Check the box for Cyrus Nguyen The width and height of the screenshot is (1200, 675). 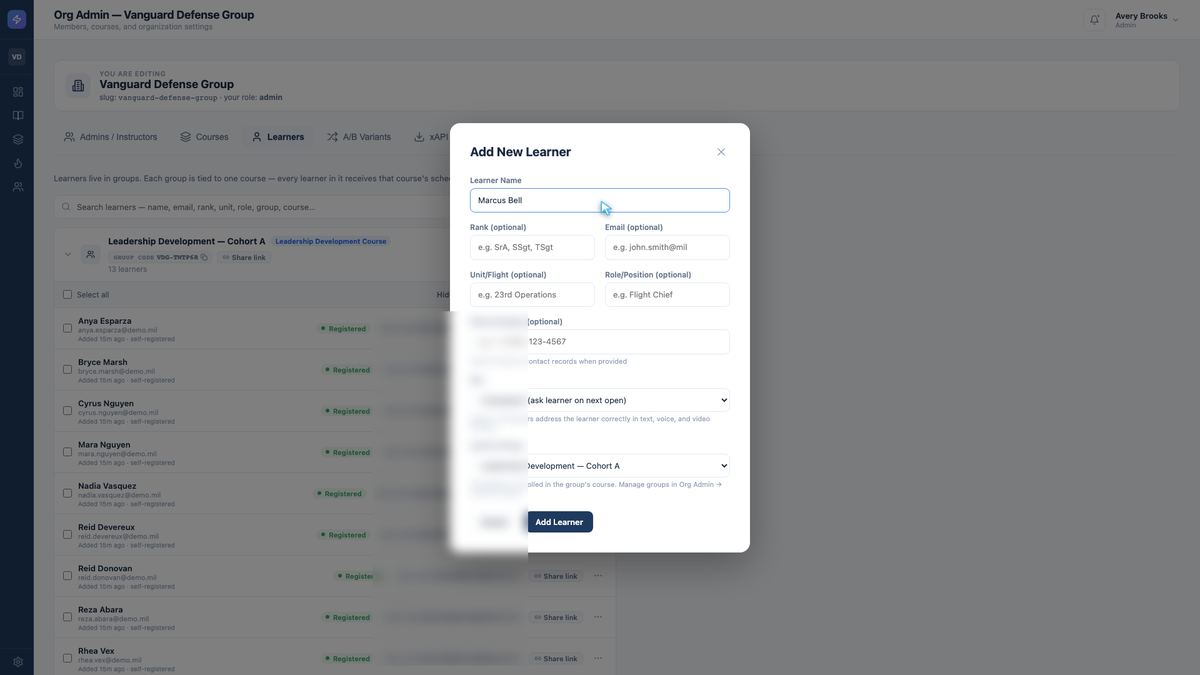pyautogui.click(x=67, y=411)
